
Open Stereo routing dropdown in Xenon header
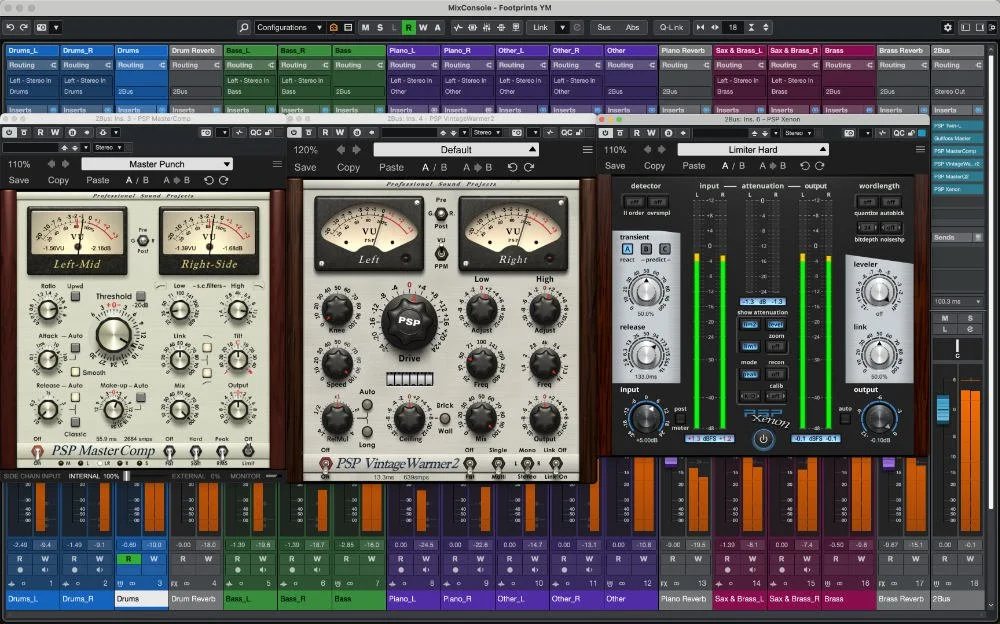(798, 133)
